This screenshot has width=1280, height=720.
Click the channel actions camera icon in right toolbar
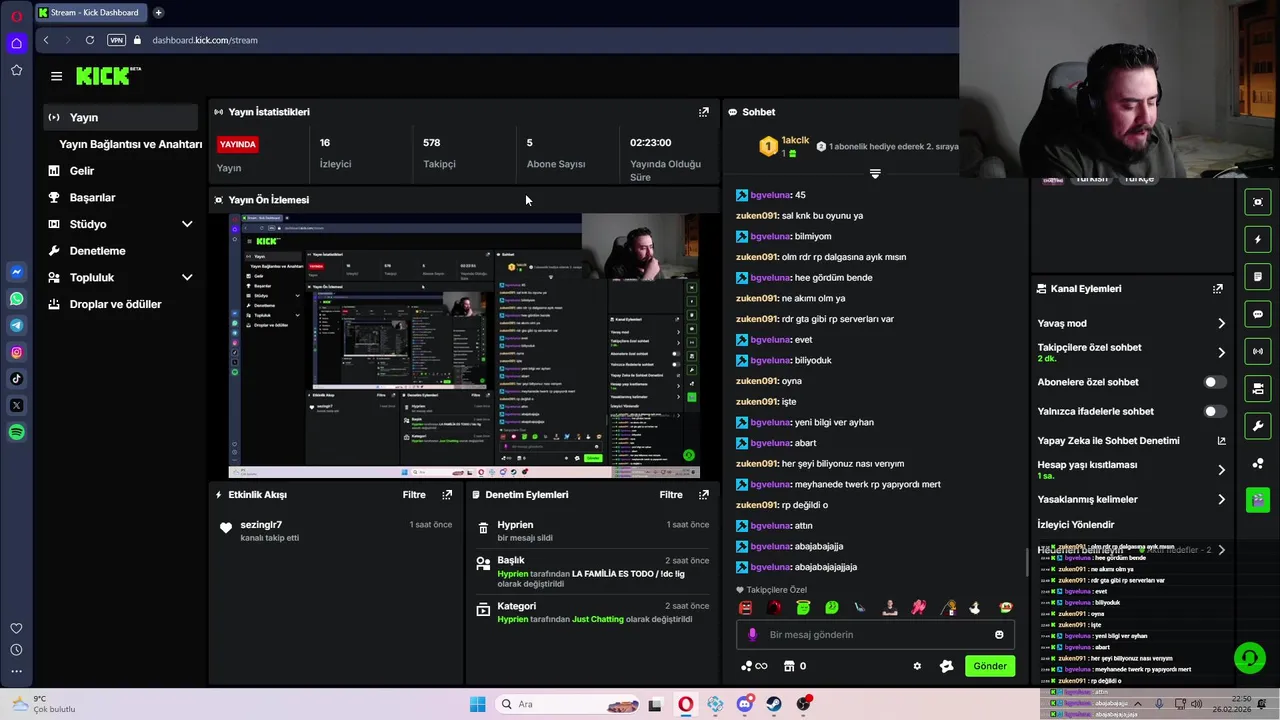coord(1258,389)
